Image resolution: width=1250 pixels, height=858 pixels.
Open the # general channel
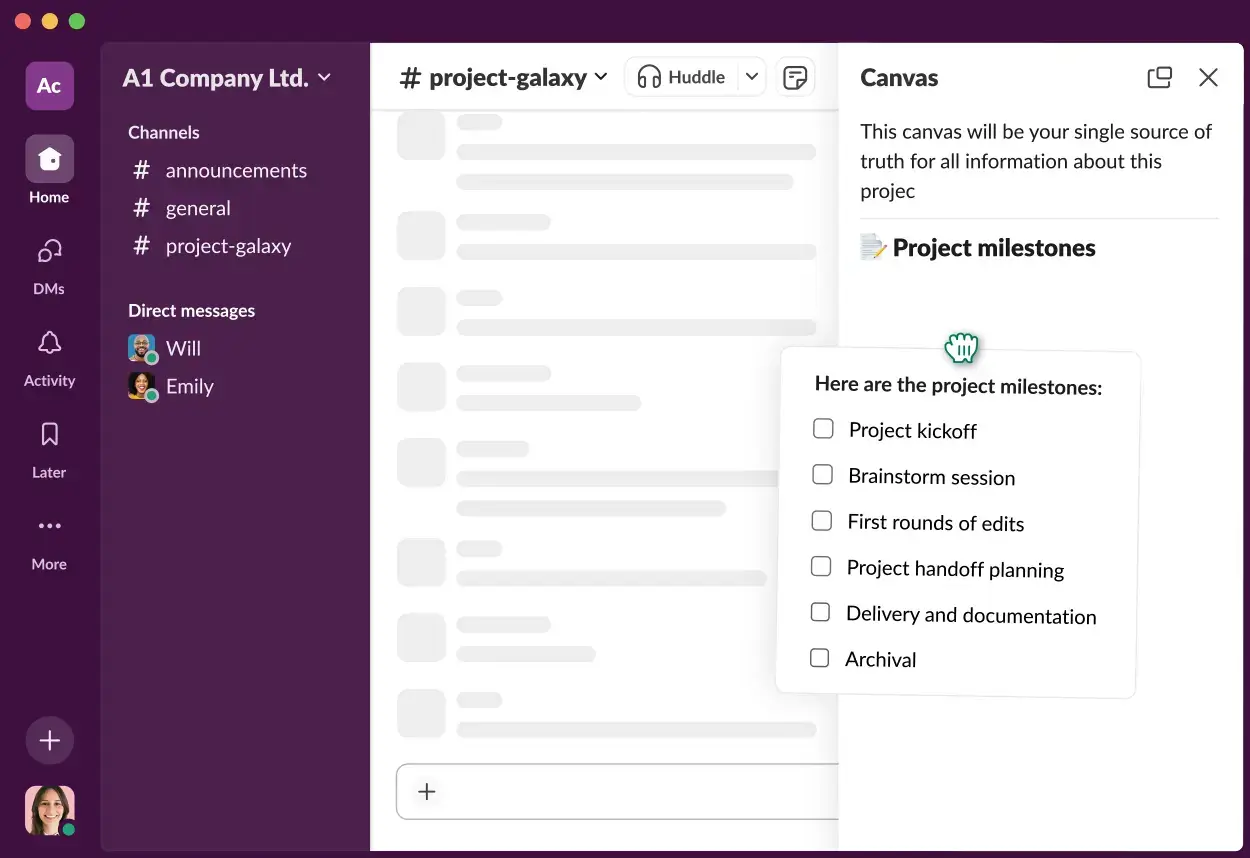click(x=183, y=209)
